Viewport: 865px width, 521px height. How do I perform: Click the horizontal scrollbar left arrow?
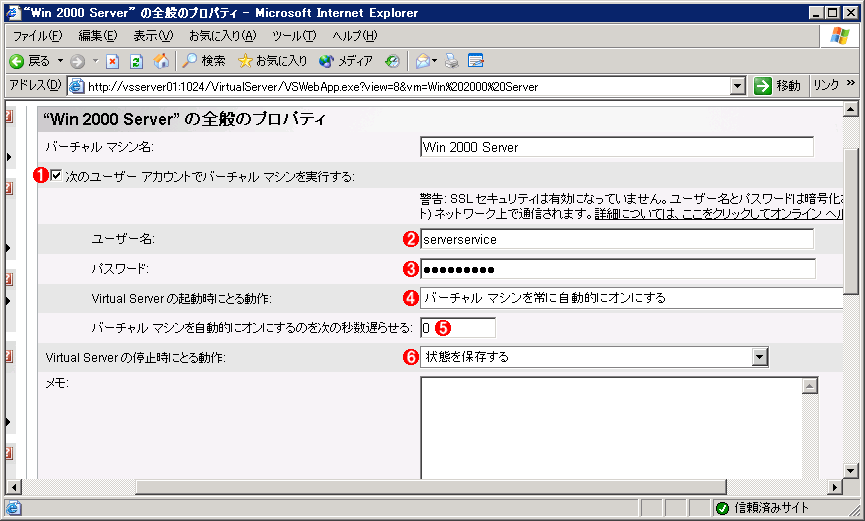[x=13, y=487]
